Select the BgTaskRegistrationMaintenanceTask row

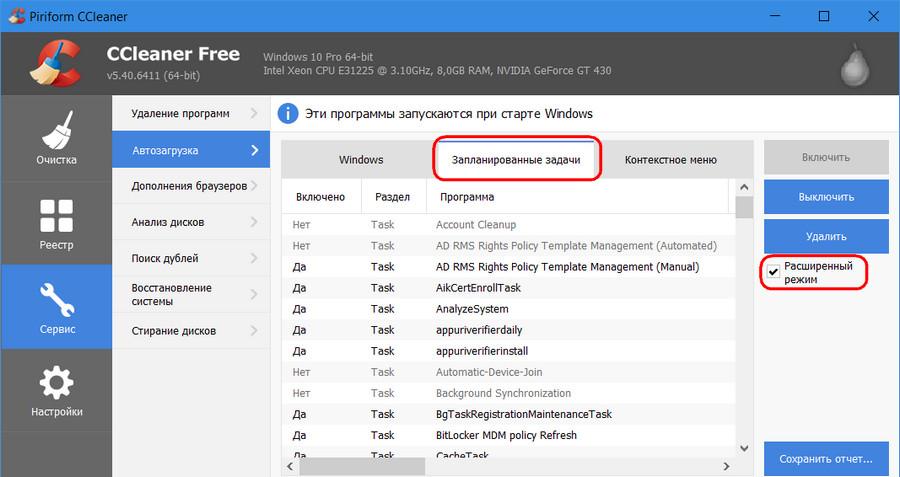509,414
